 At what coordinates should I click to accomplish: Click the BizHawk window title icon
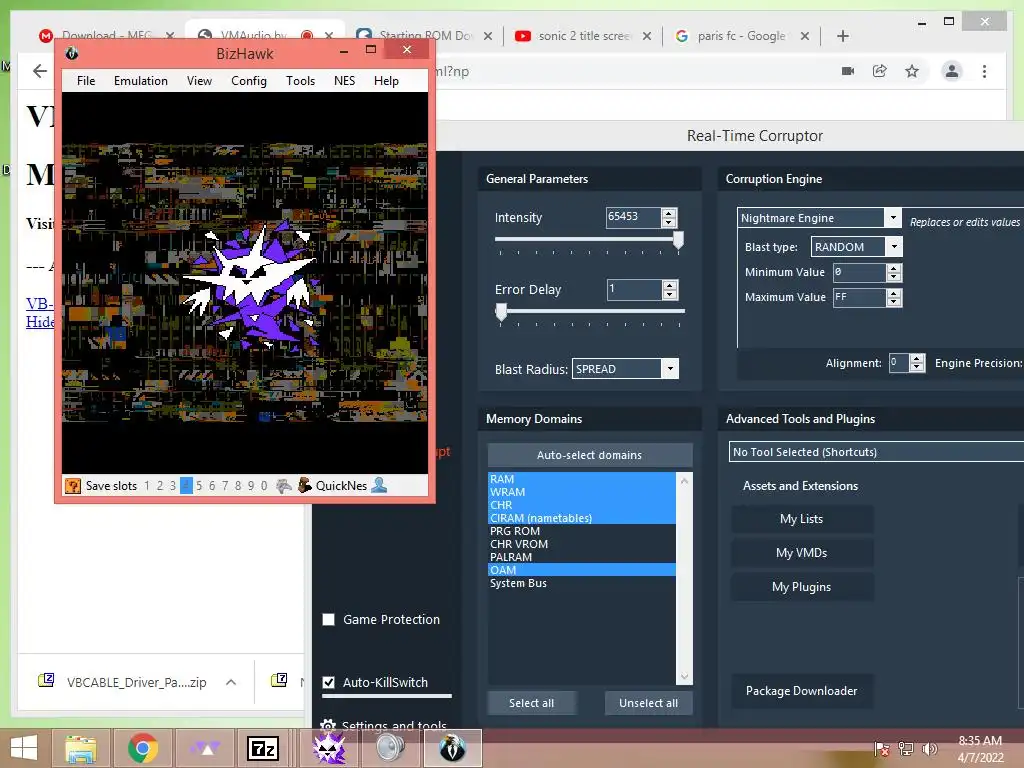click(72, 54)
